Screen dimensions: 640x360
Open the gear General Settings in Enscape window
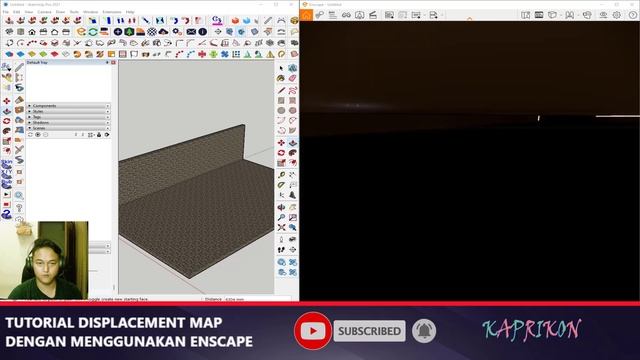[616, 15]
